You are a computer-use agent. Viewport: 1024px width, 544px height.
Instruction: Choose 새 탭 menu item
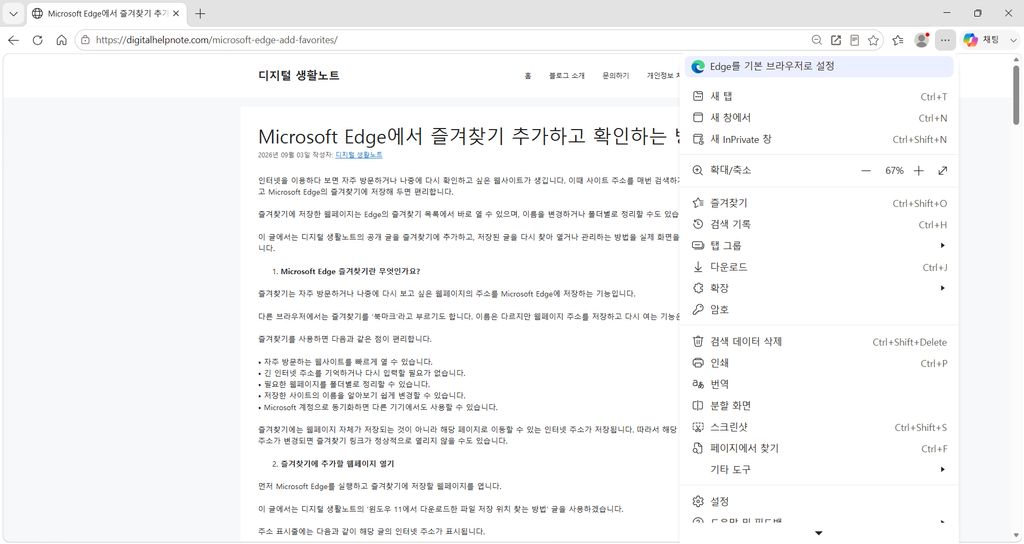(819, 96)
